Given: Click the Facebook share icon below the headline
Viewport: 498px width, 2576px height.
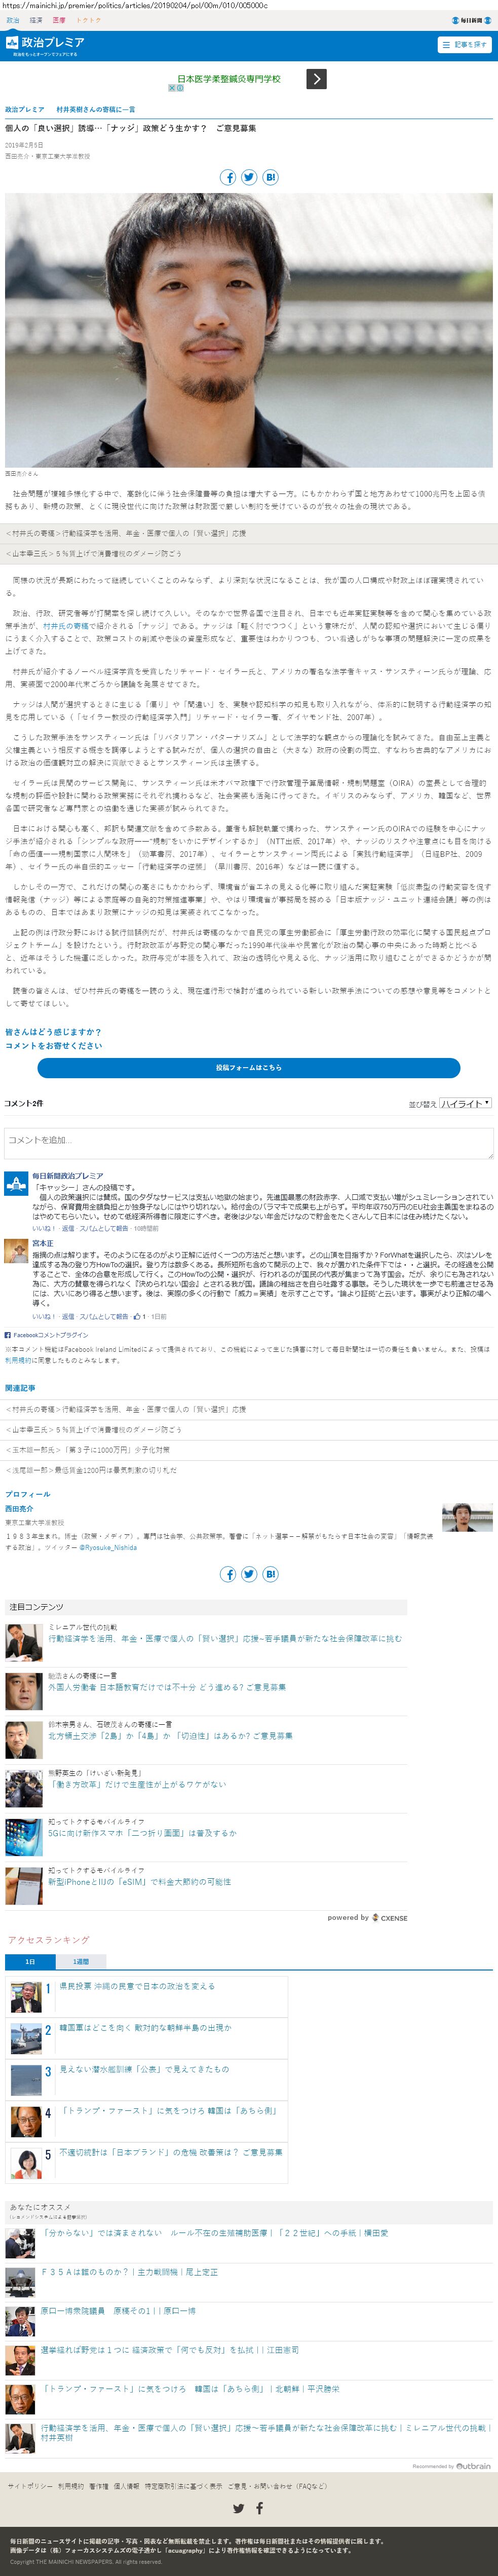Looking at the screenshot, I should [x=228, y=177].
